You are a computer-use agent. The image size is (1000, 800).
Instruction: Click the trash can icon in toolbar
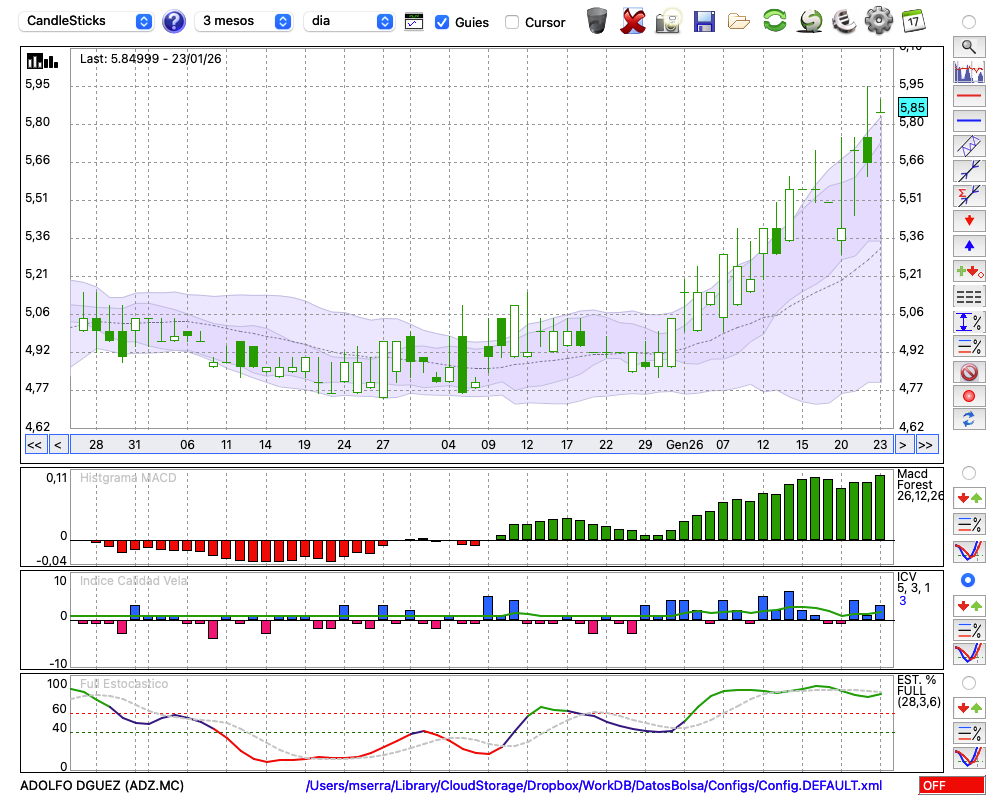click(x=597, y=21)
